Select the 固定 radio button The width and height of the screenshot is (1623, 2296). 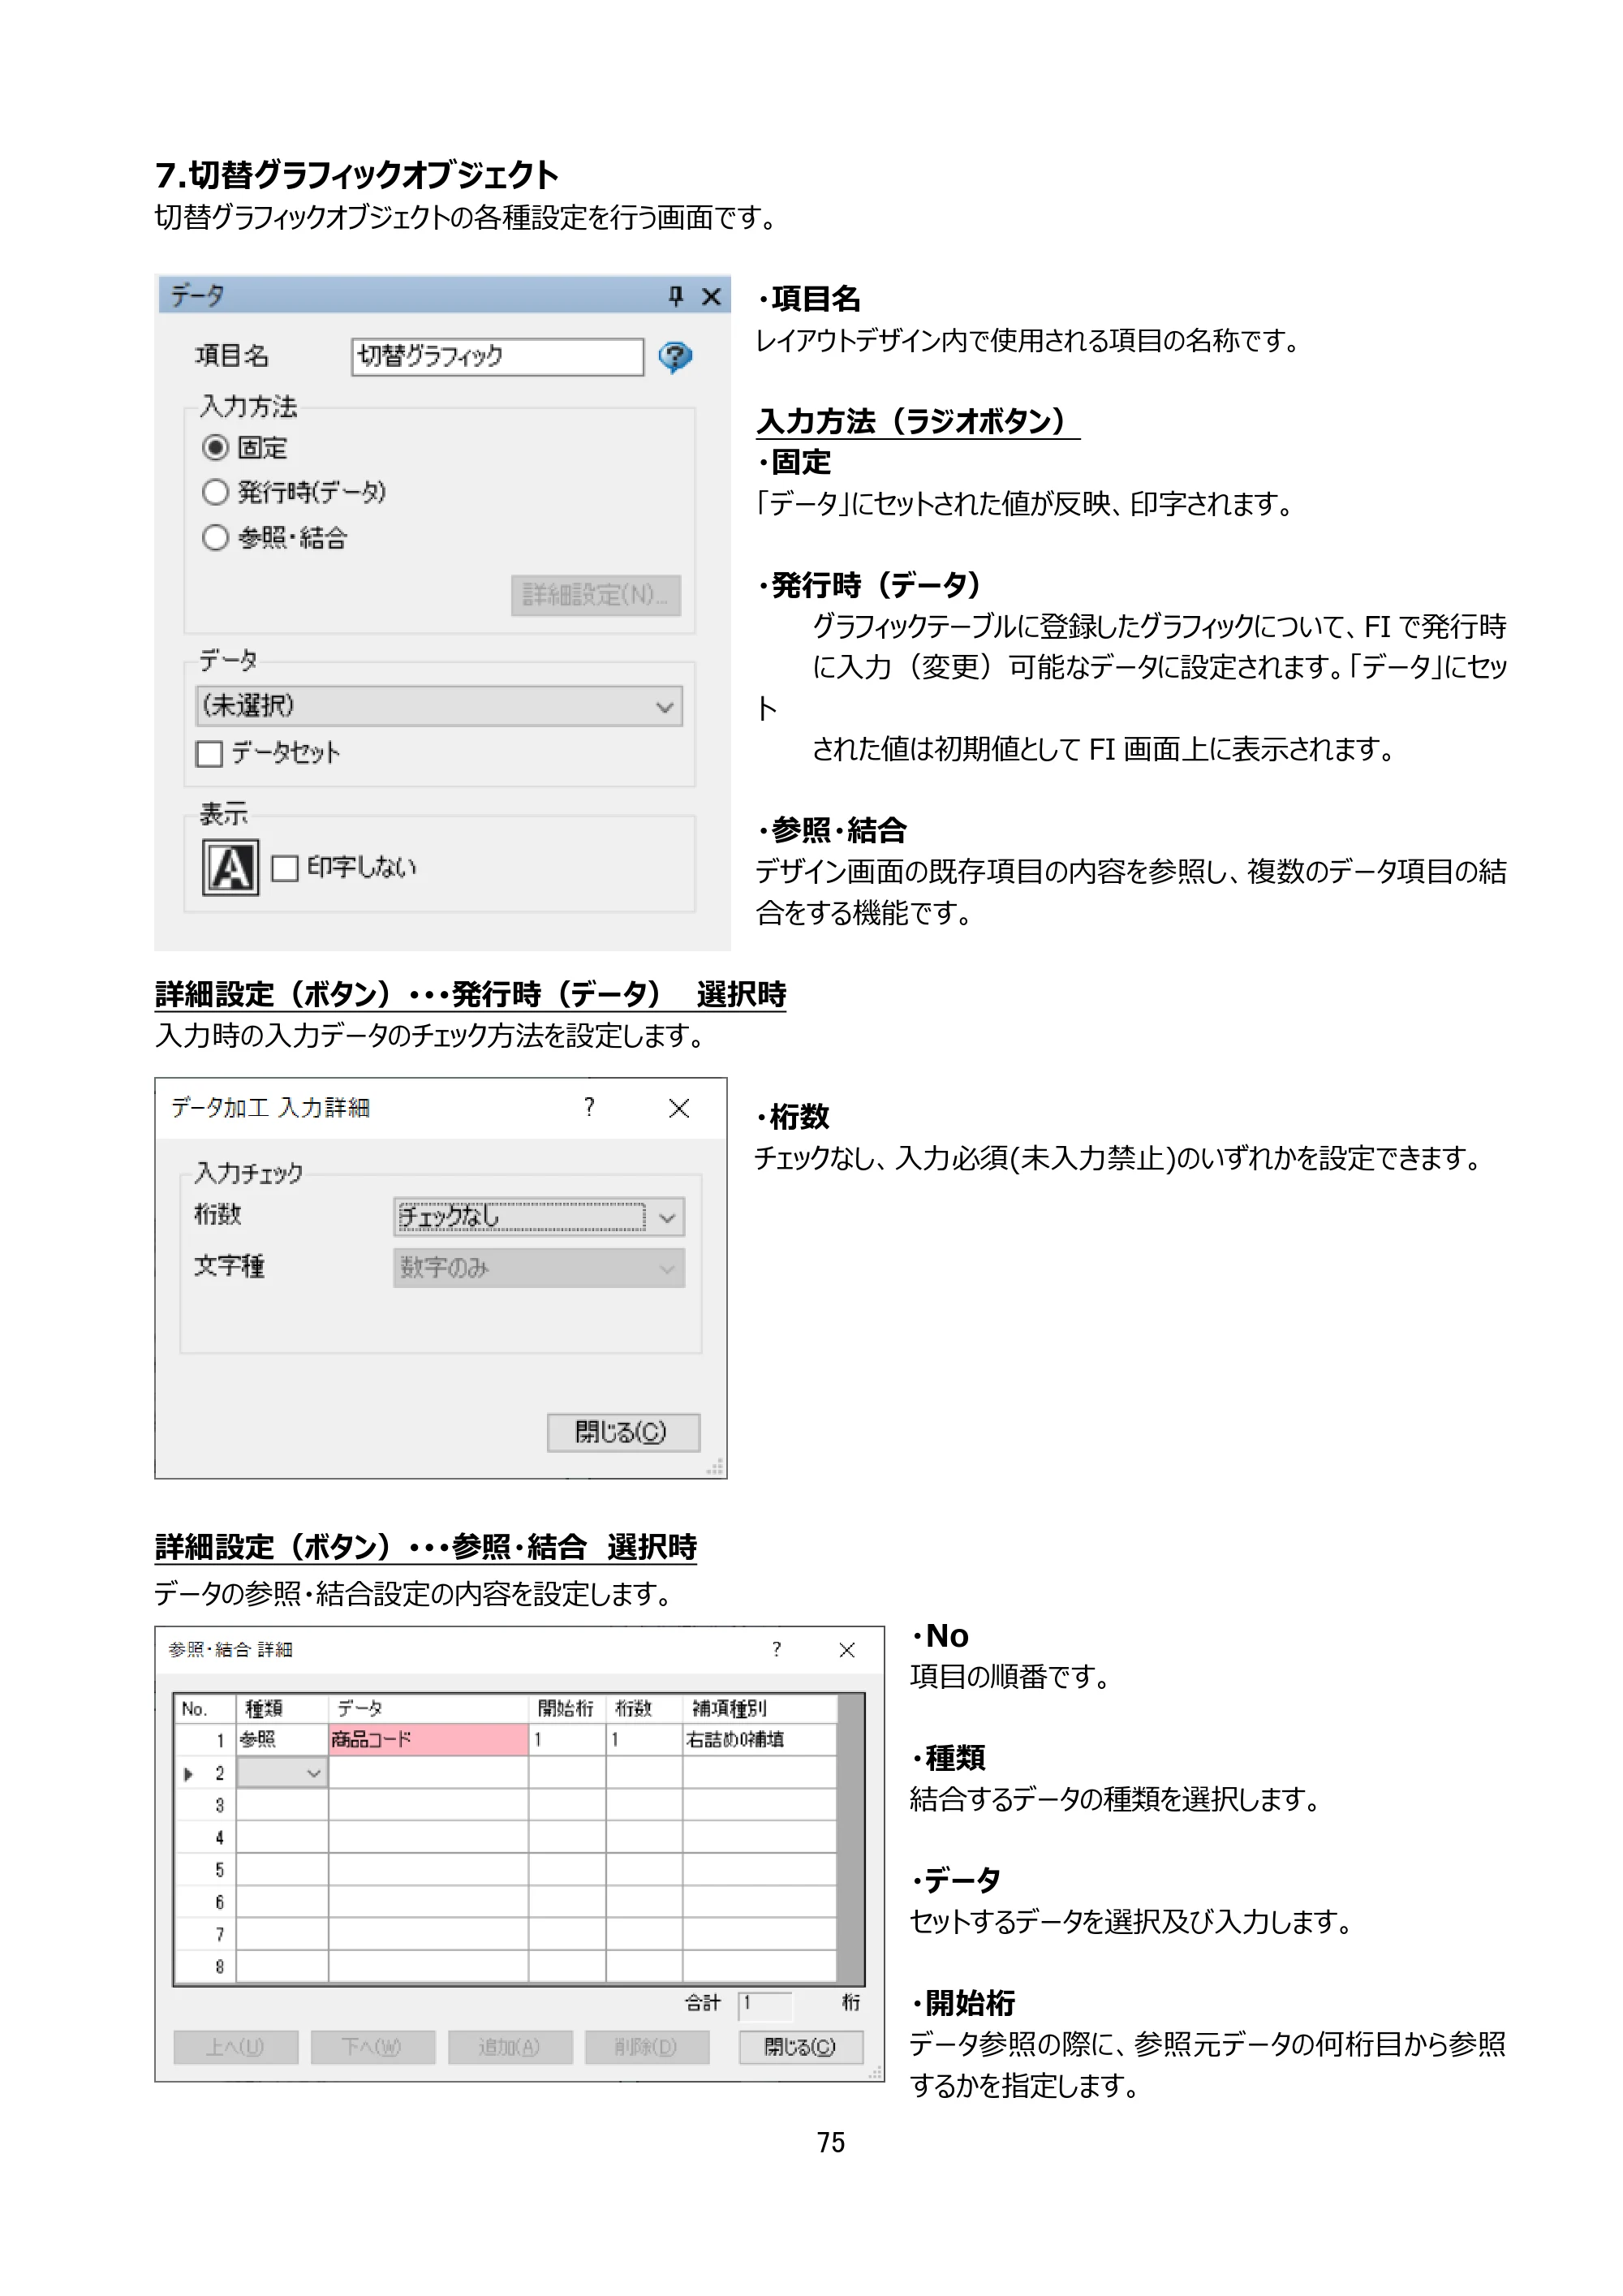tap(215, 447)
